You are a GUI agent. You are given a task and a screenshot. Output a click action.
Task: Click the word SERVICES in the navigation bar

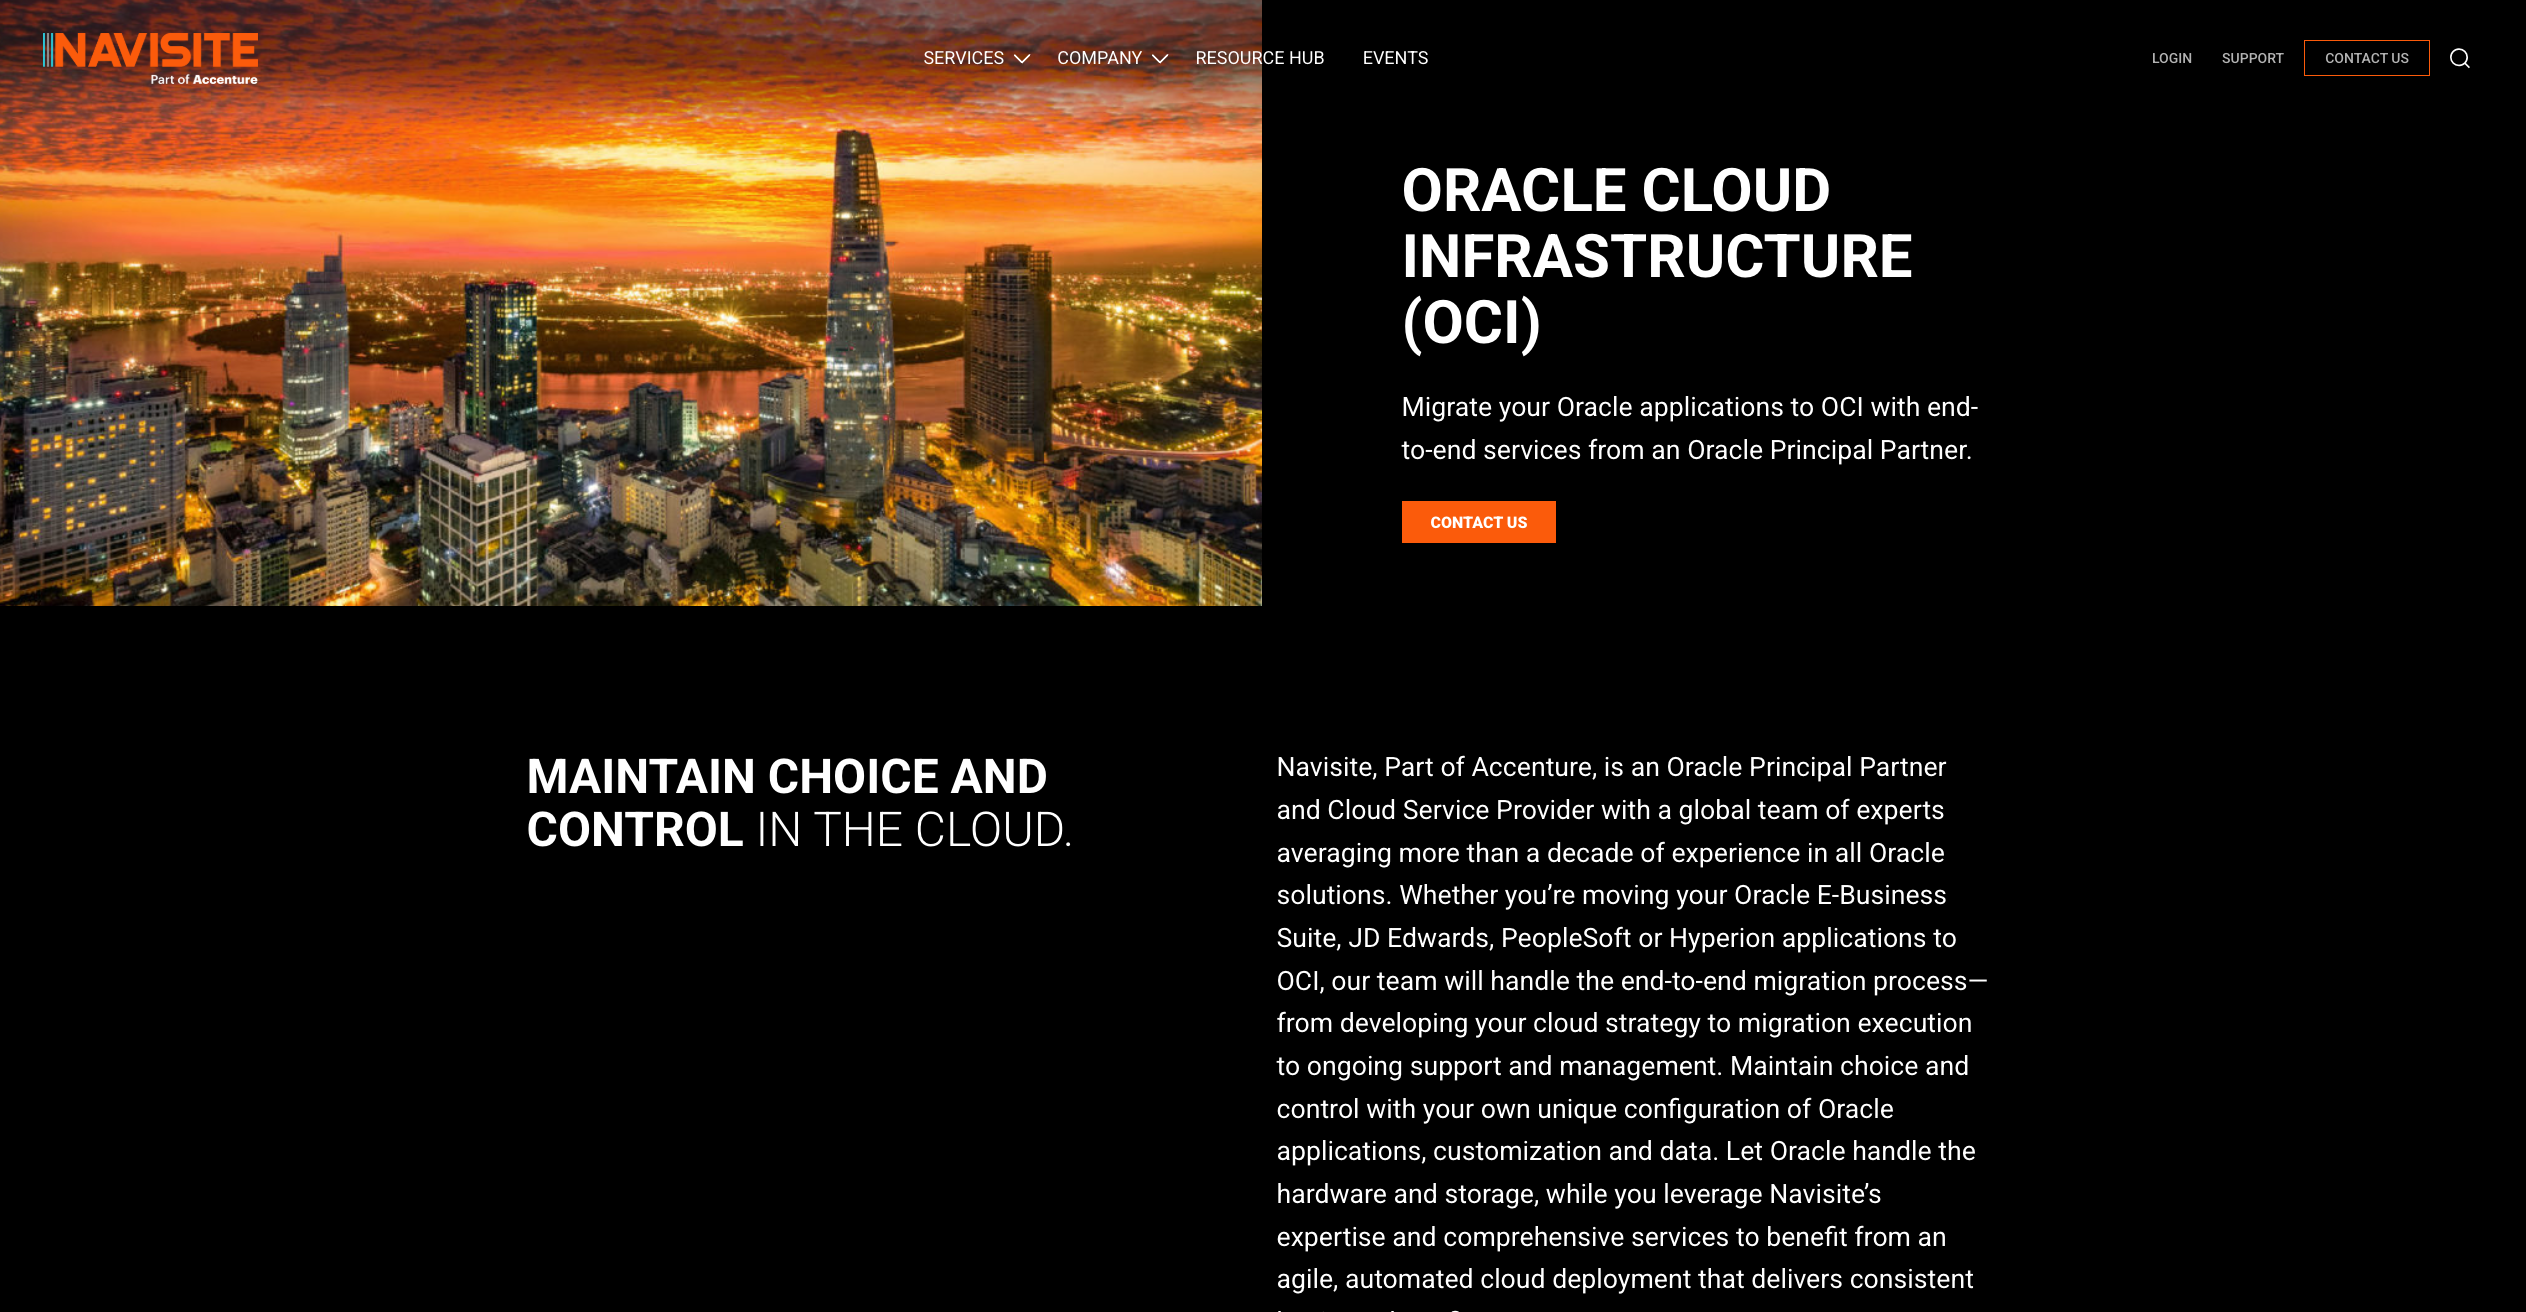coord(964,58)
